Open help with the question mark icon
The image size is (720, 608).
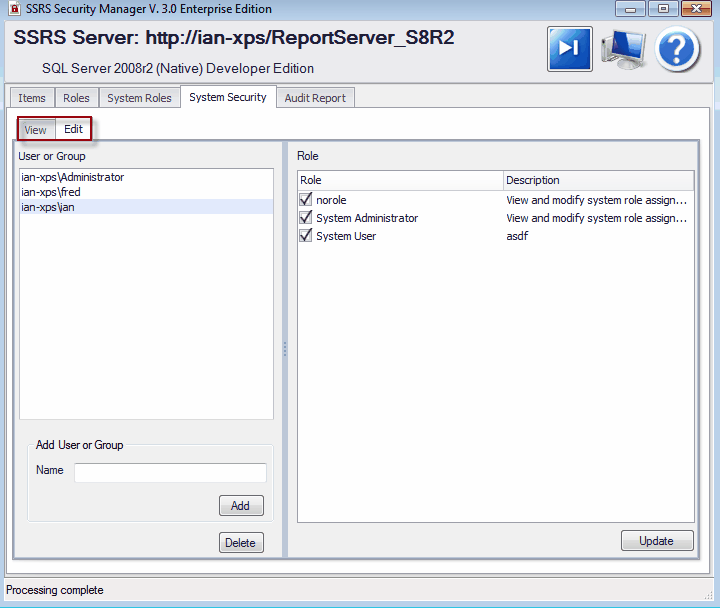[x=677, y=49]
